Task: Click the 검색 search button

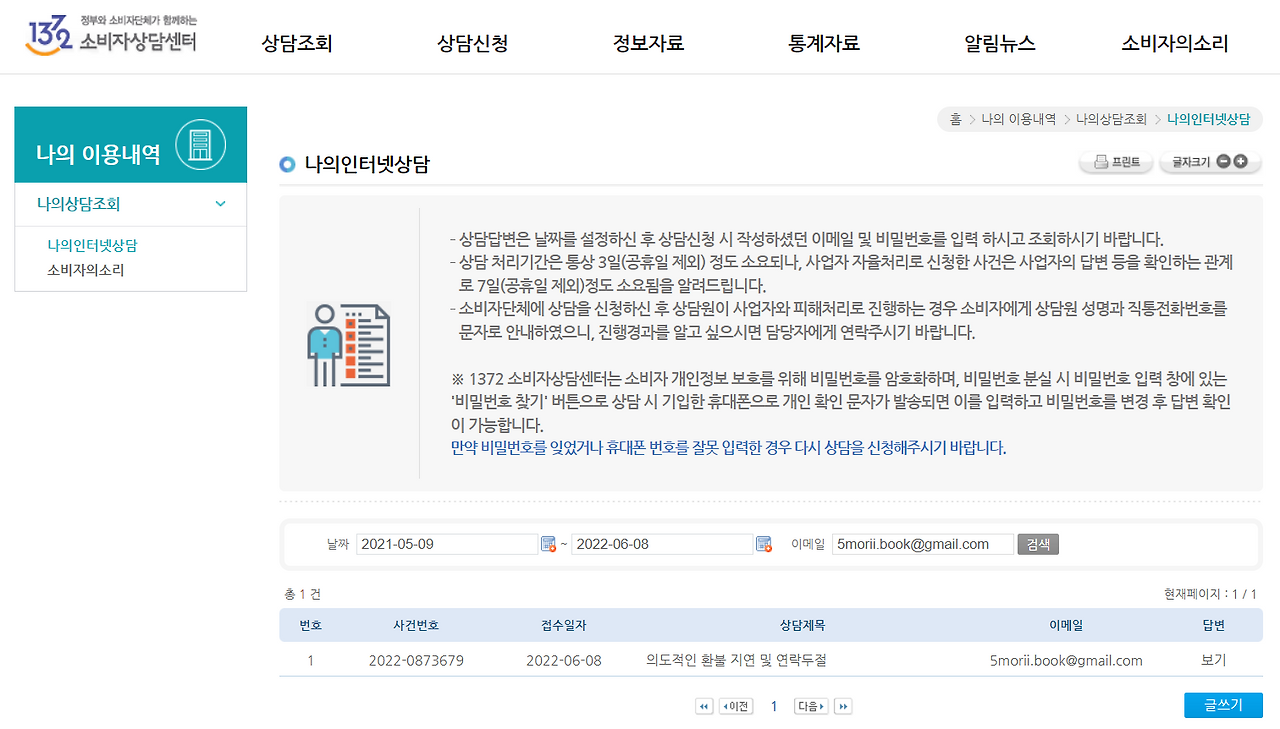Action: click(1037, 543)
